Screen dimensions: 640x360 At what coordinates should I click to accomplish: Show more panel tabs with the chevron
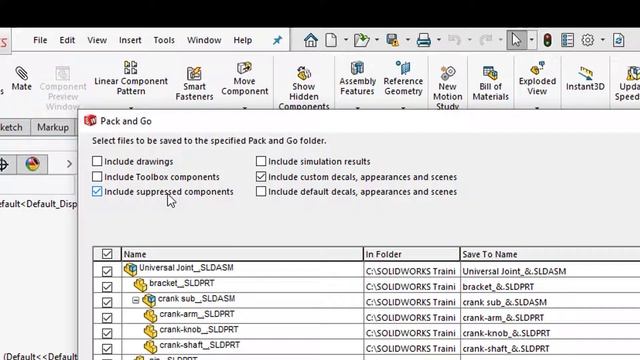(x=69, y=164)
